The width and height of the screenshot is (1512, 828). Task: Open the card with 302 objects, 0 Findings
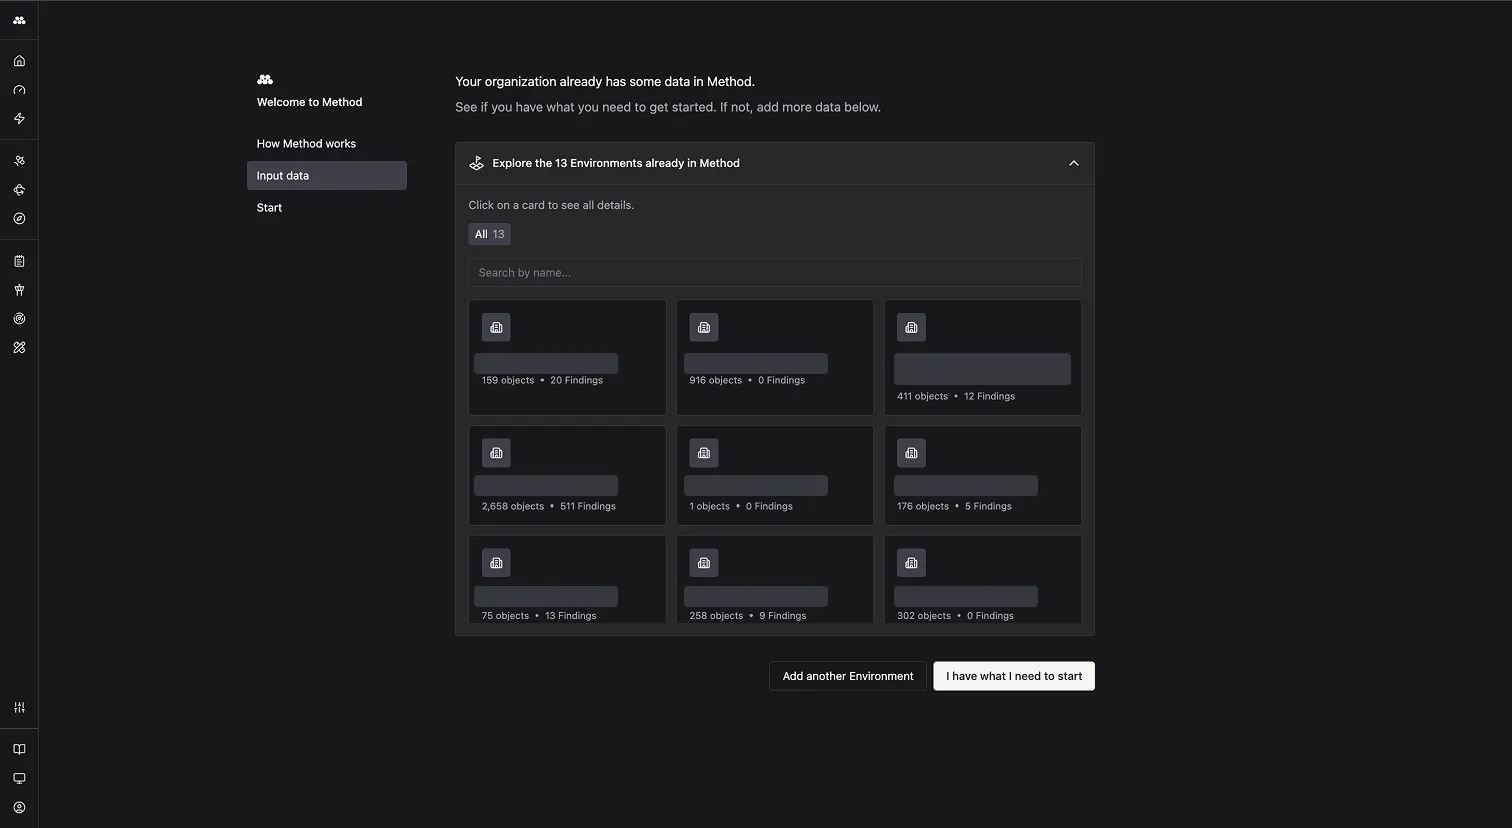click(x=983, y=580)
